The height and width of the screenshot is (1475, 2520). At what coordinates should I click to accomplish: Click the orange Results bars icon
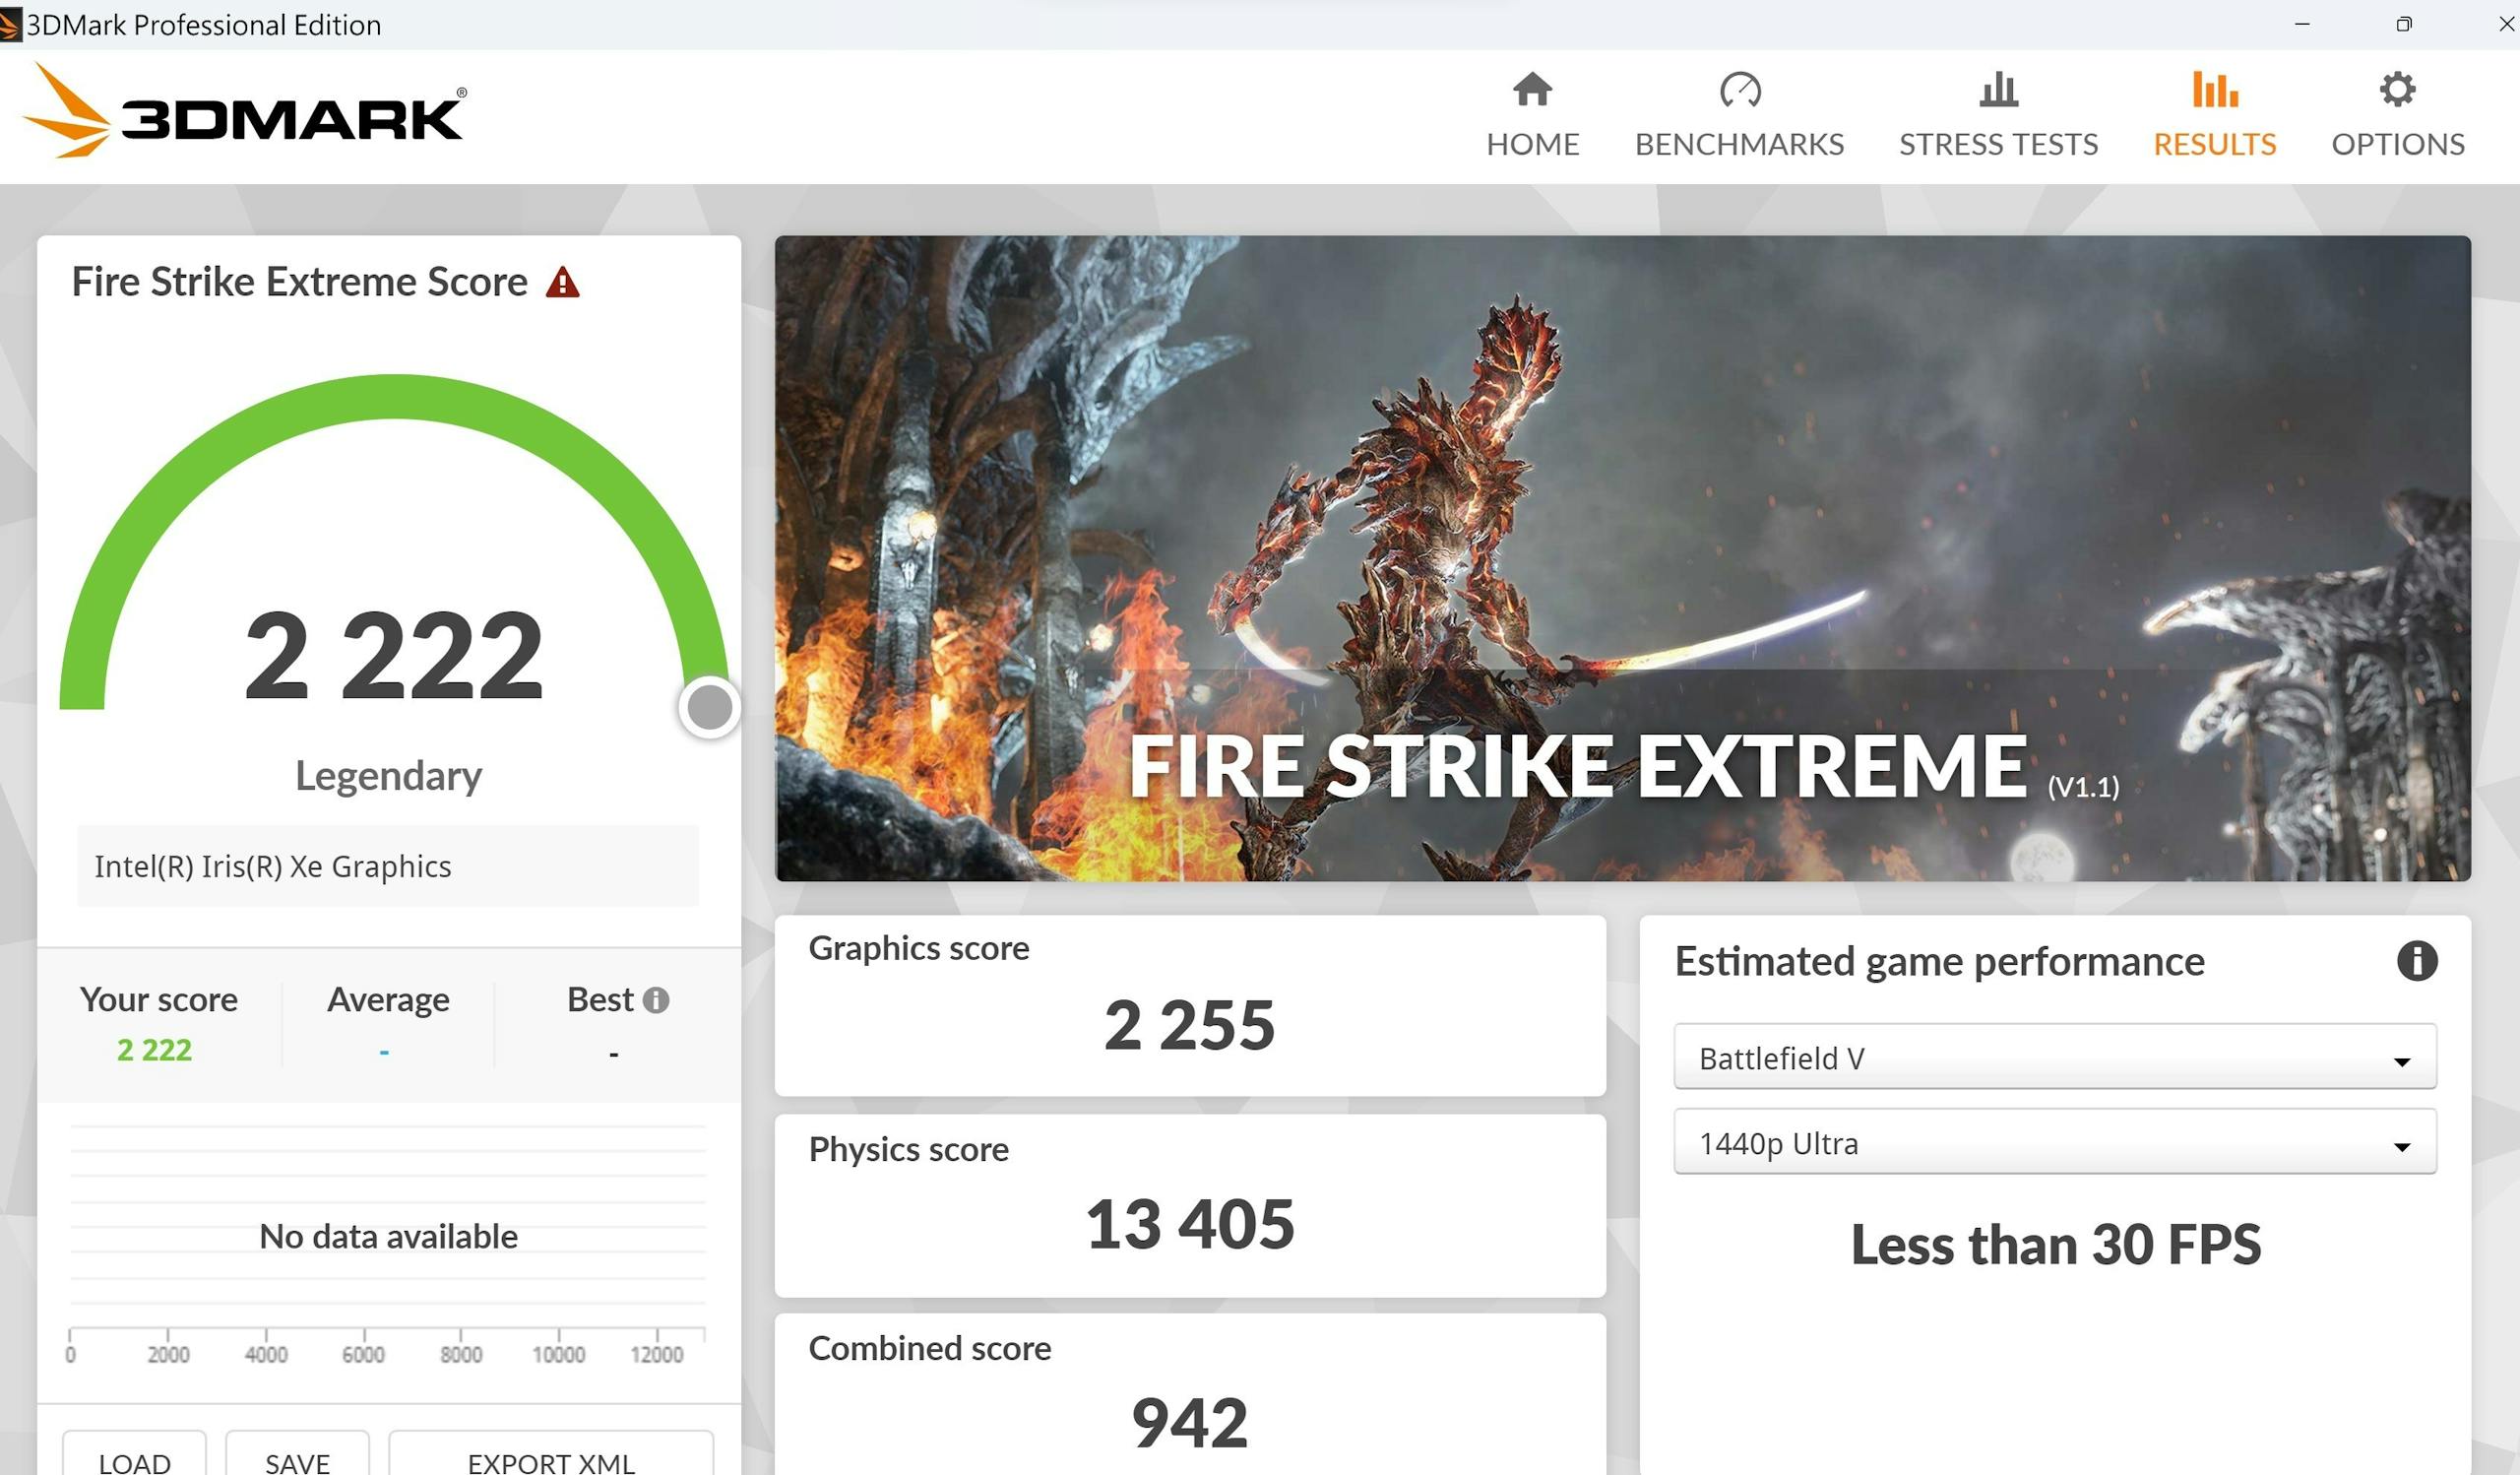[2214, 90]
